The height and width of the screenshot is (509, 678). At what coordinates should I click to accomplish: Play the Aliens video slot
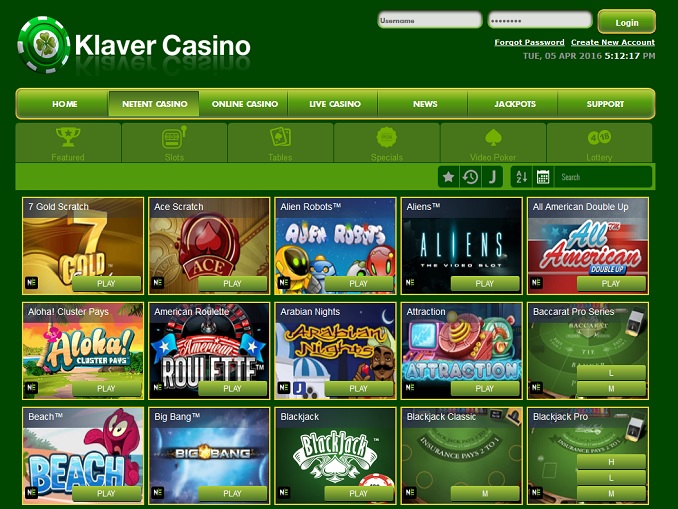pos(484,284)
